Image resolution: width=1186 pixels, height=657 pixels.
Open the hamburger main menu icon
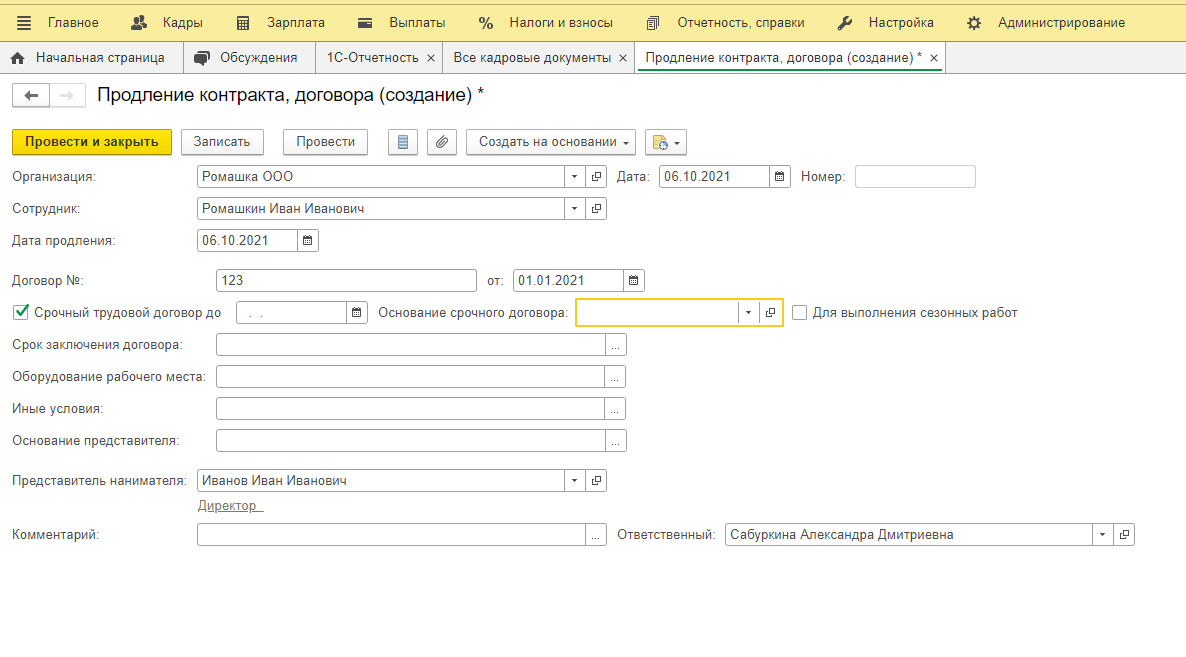coord(24,22)
